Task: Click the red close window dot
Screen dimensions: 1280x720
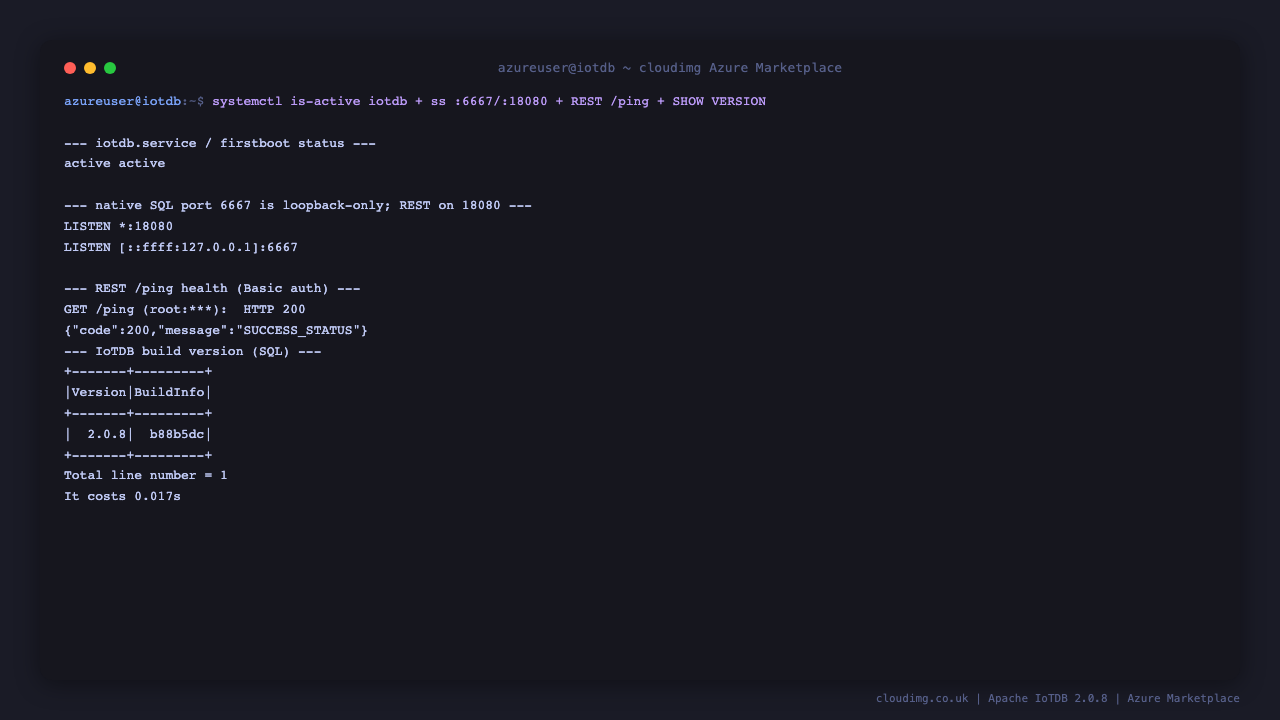Action: point(70,68)
